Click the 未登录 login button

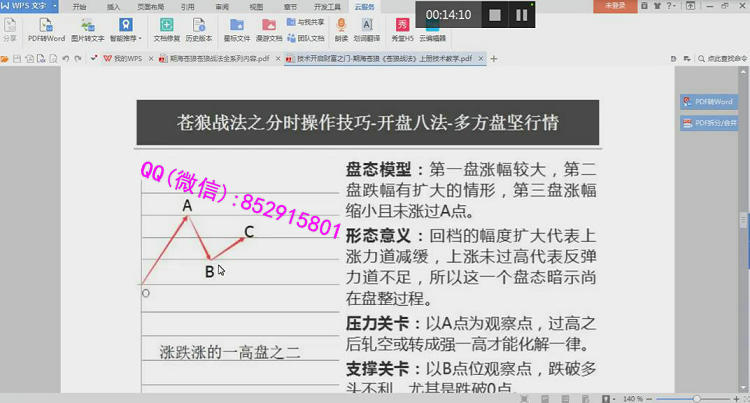pyautogui.click(x=617, y=6)
